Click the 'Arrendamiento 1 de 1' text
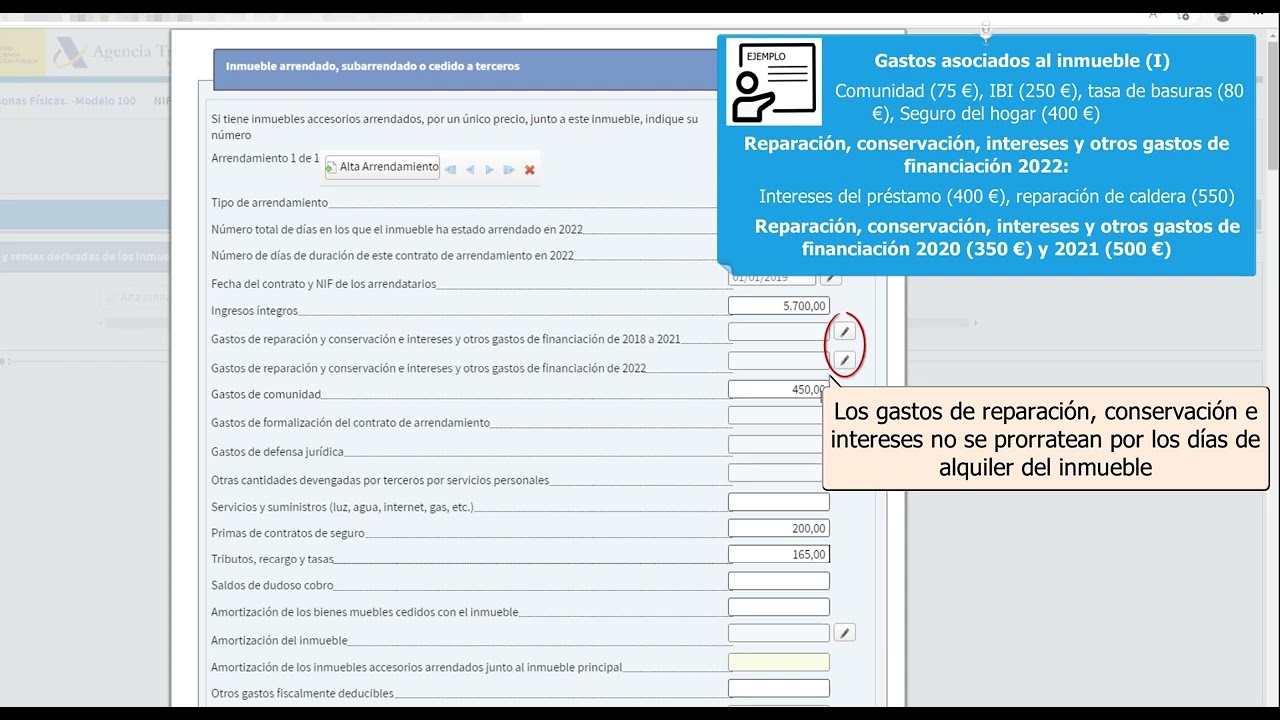The image size is (1280, 720). click(x=265, y=159)
